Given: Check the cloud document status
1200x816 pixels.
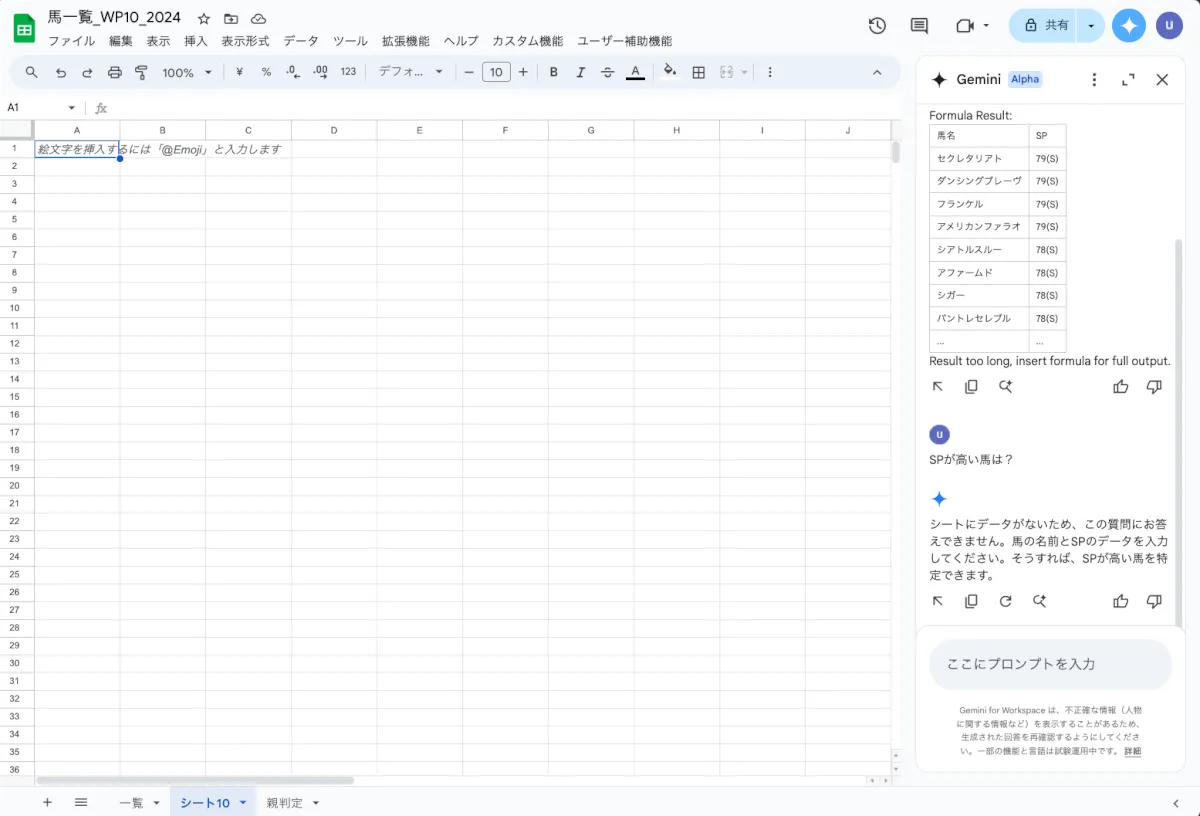Looking at the screenshot, I should pyautogui.click(x=258, y=19).
